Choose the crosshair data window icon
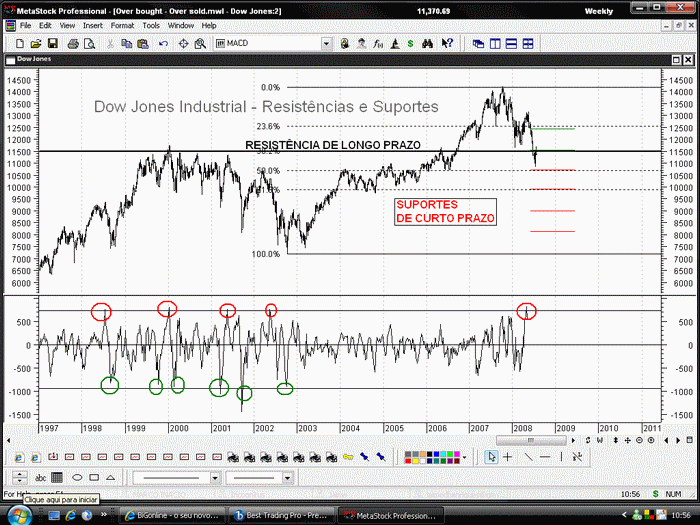This screenshot has width=700, height=525. pyautogui.click(x=183, y=43)
